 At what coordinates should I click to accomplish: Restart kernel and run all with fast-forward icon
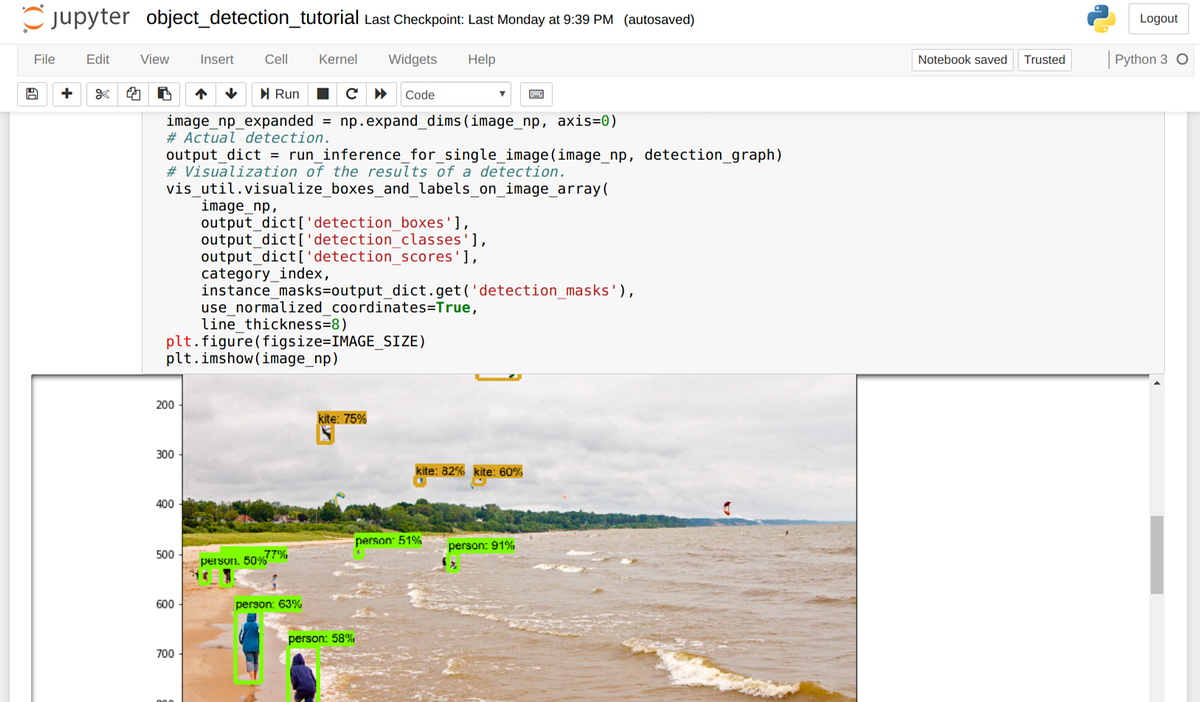[382, 93]
